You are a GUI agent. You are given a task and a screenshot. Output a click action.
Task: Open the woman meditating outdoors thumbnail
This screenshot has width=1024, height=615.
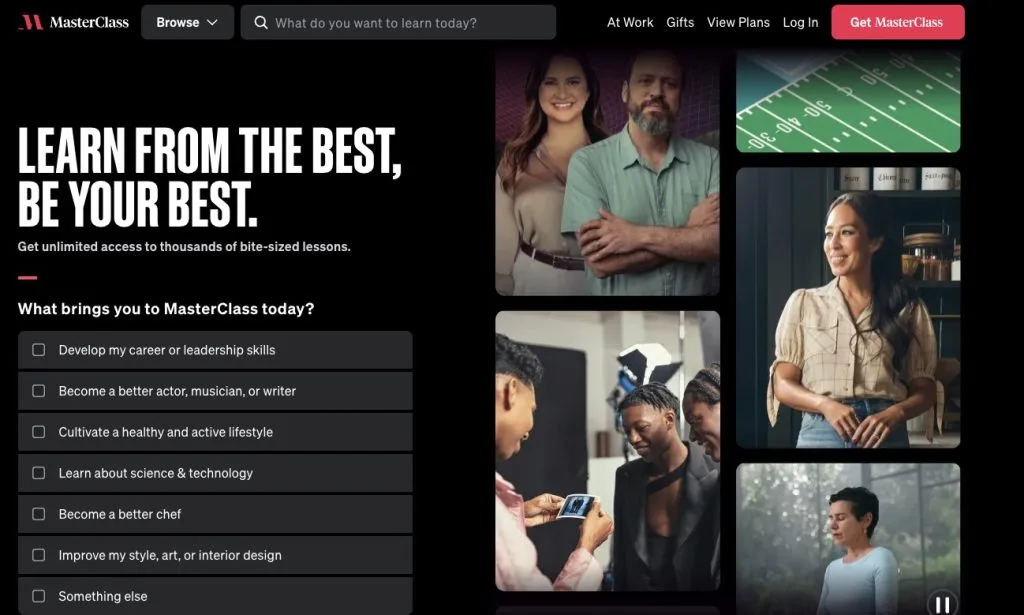(848, 539)
